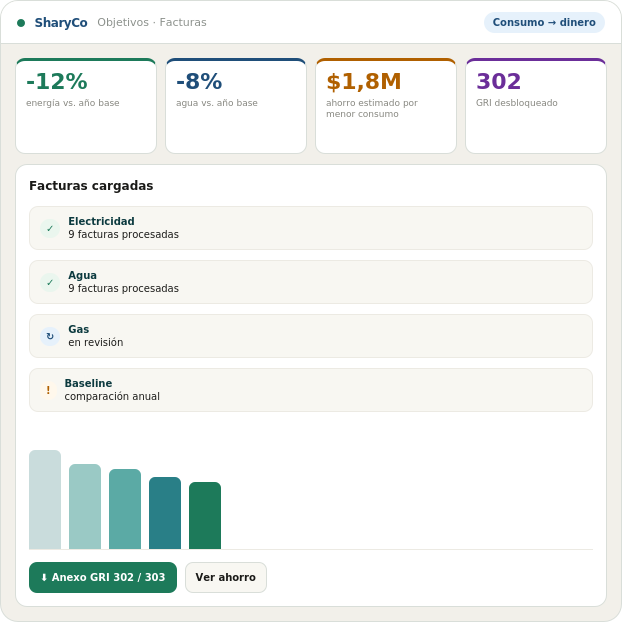Click the refresh icon next to Gas
The image size is (622, 622).
coord(50,336)
